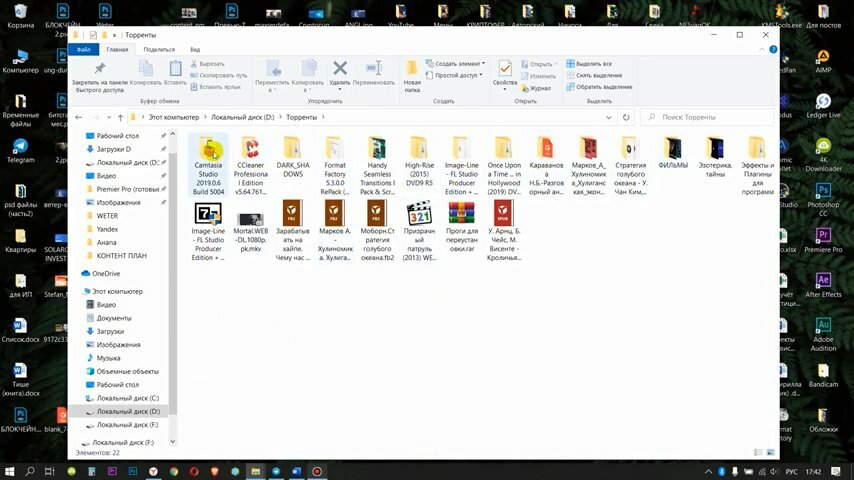Select CCleaner Professional Edition folder
This screenshot has width=854, height=480.
coord(251,166)
